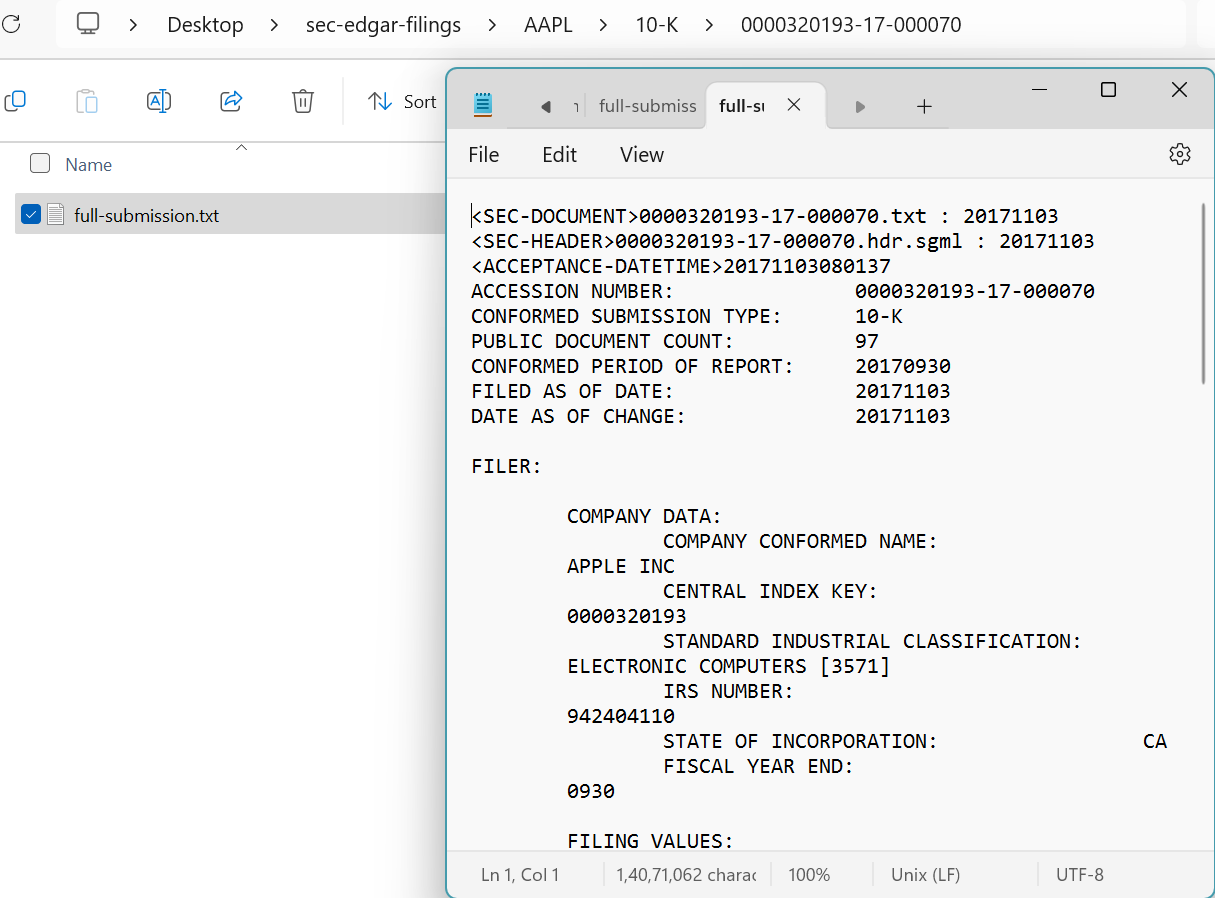This screenshot has width=1215, height=898.
Task: Click the Notepad vertical scrollbar thumb
Action: click(x=1203, y=292)
